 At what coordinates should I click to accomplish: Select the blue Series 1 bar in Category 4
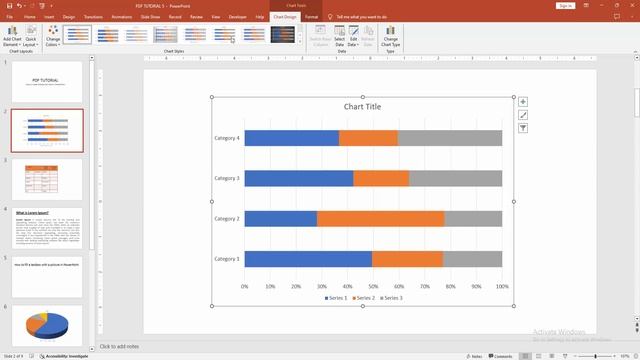click(292, 138)
